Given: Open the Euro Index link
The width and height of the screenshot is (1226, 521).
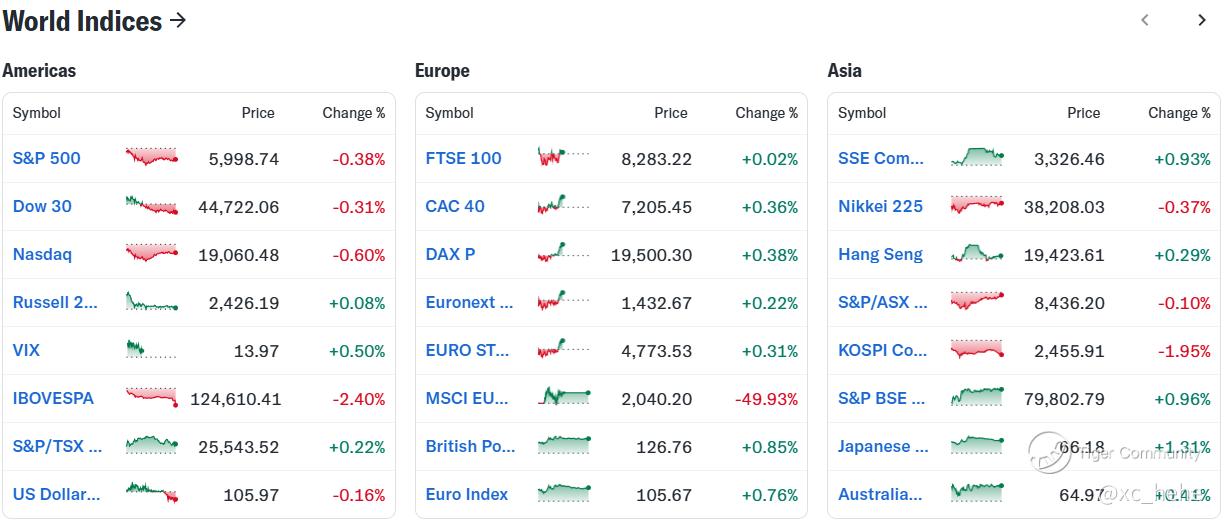Looking at the screenshot, I should tap(466, 494).
